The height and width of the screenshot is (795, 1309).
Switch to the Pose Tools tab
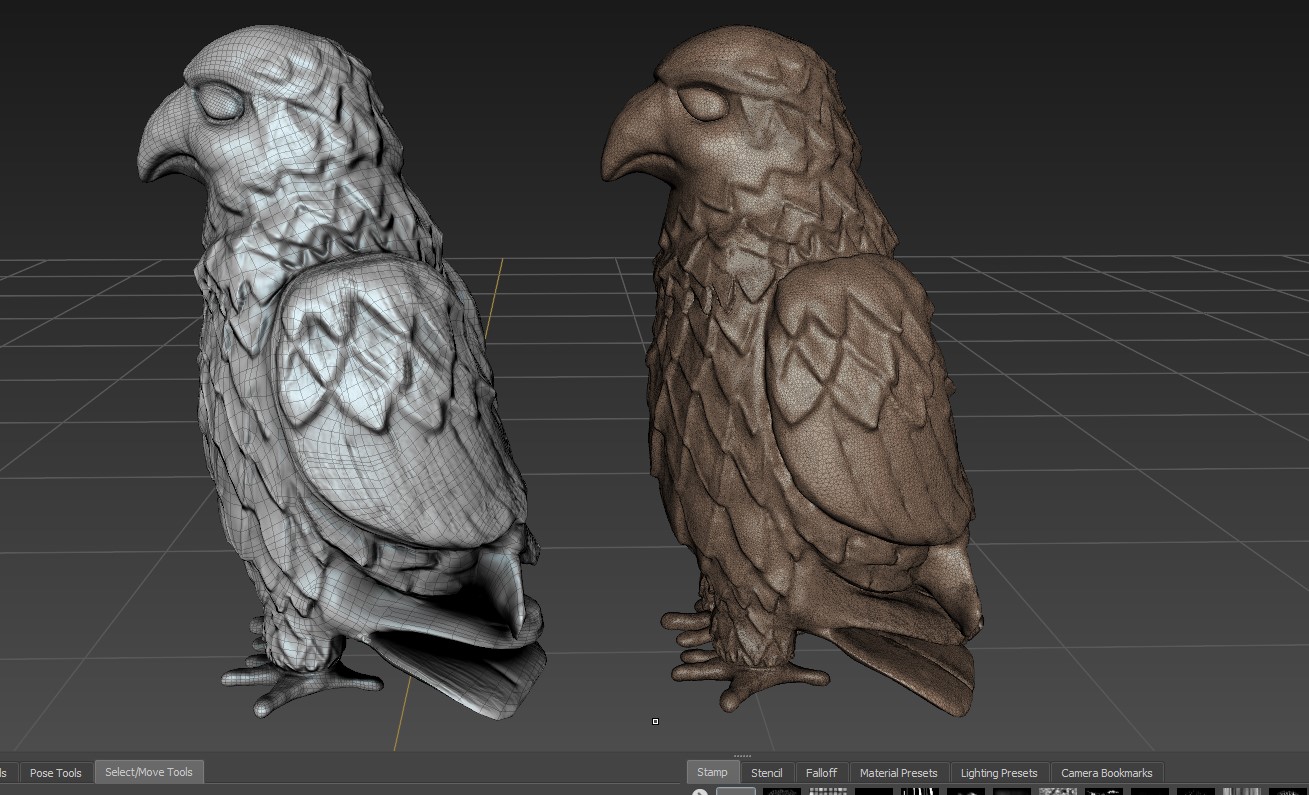point(55,772)
